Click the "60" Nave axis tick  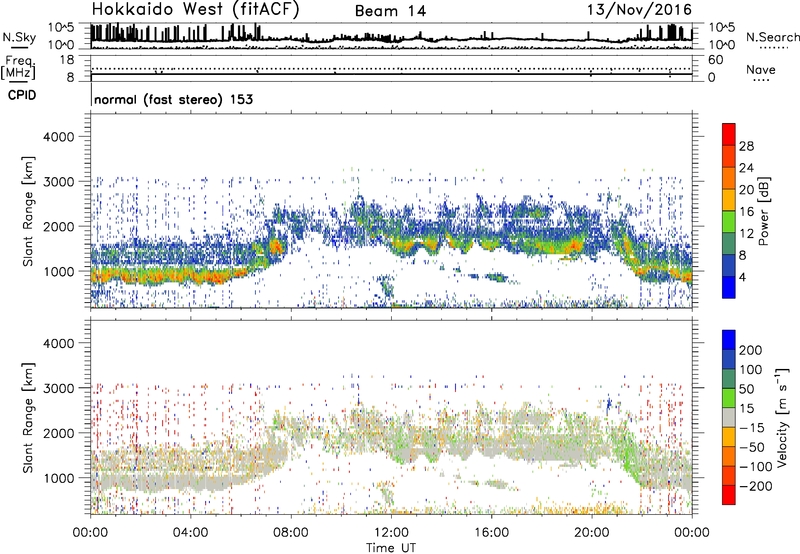click(715, 60)
